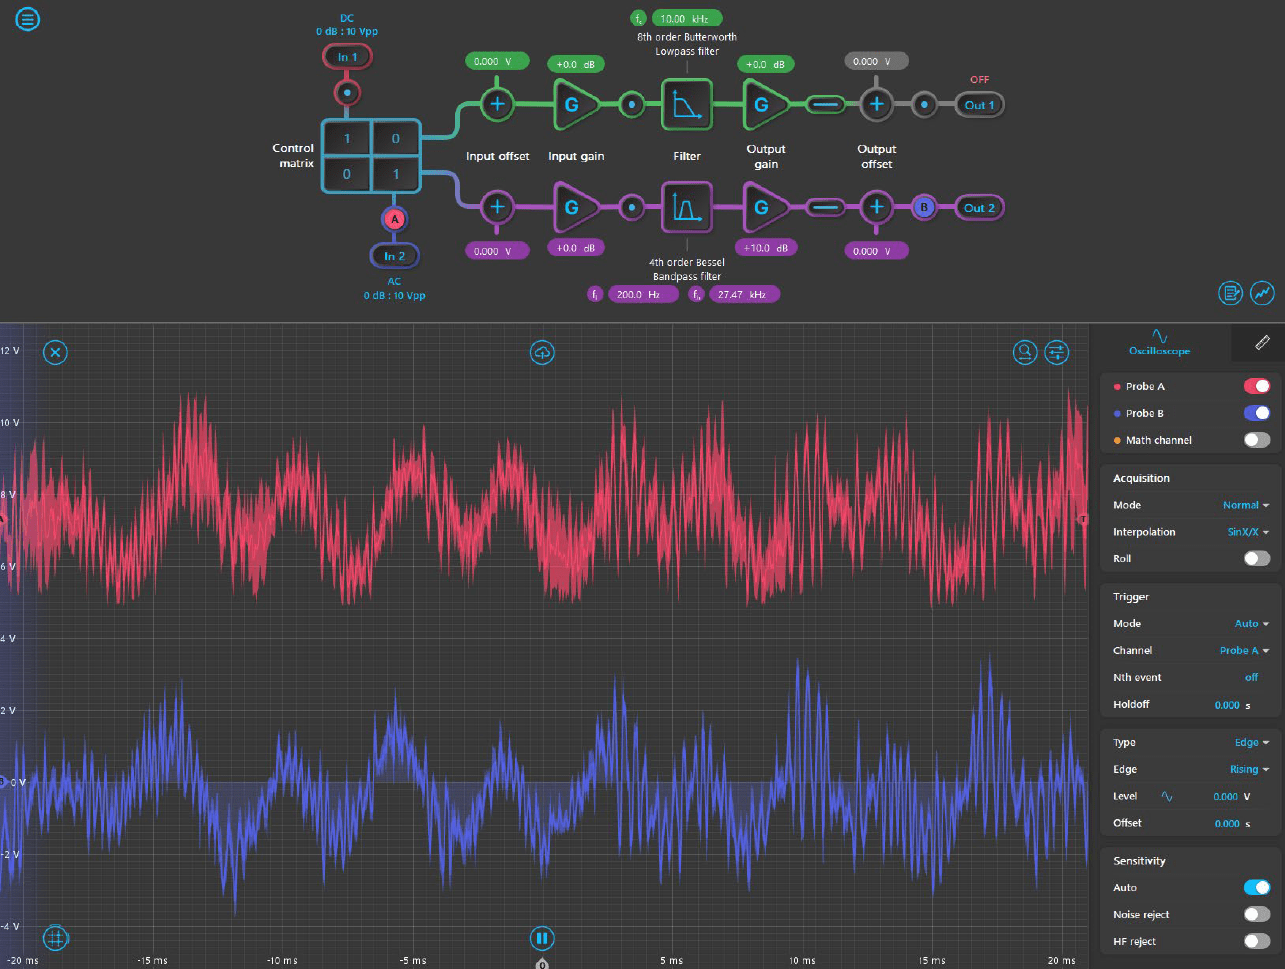The width and height of the screenshot is (1285, 969).
Task: Close the oscilloscope panel with X icon
Action: coord(56,352)
